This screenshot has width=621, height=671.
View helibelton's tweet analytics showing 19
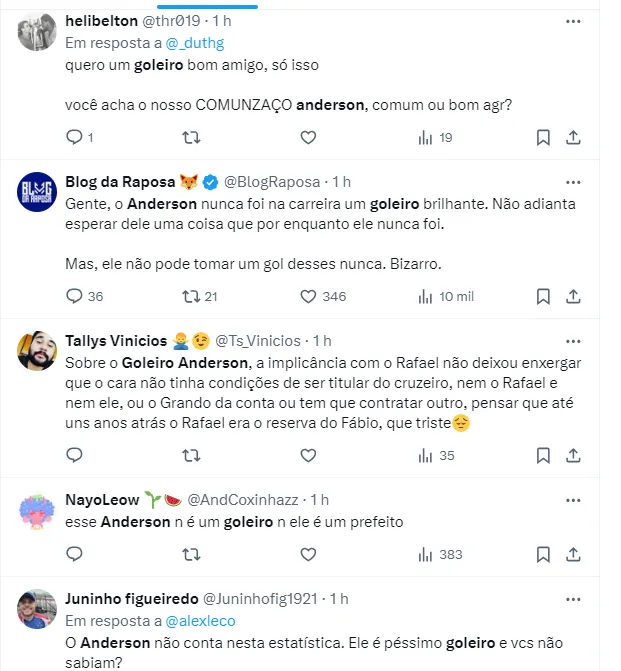tap(435, 137)
